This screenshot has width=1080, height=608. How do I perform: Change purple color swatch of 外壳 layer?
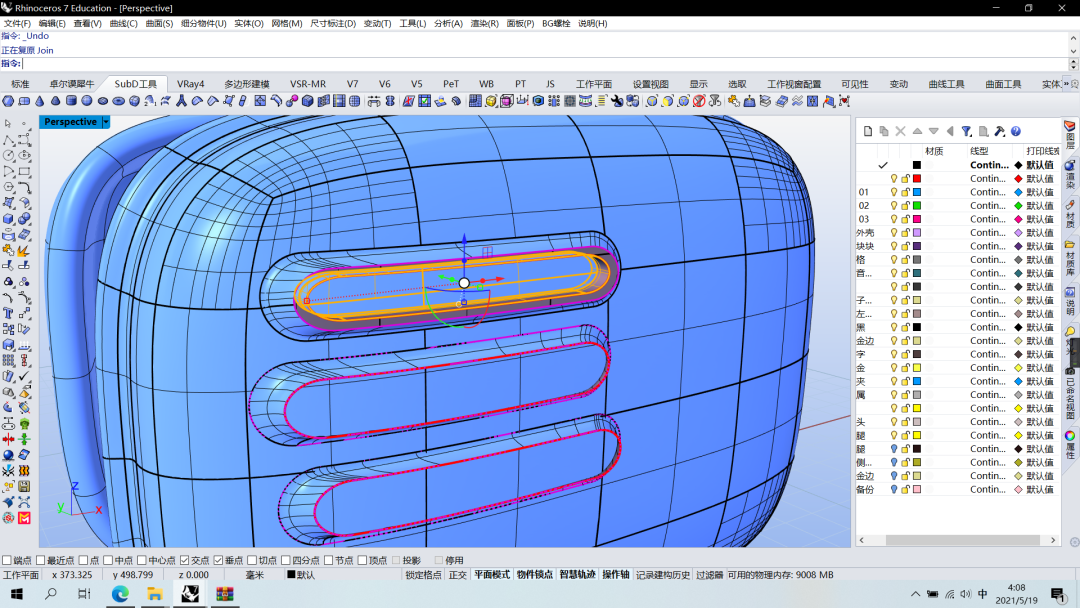point(917,233)
